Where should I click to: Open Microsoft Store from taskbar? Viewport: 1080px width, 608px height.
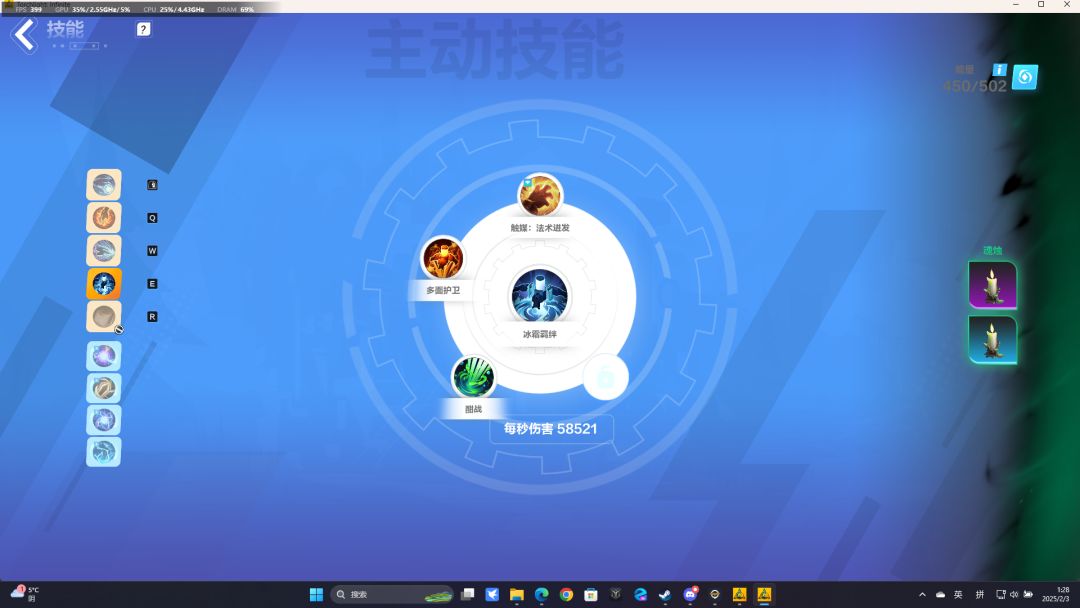(591, 594)
